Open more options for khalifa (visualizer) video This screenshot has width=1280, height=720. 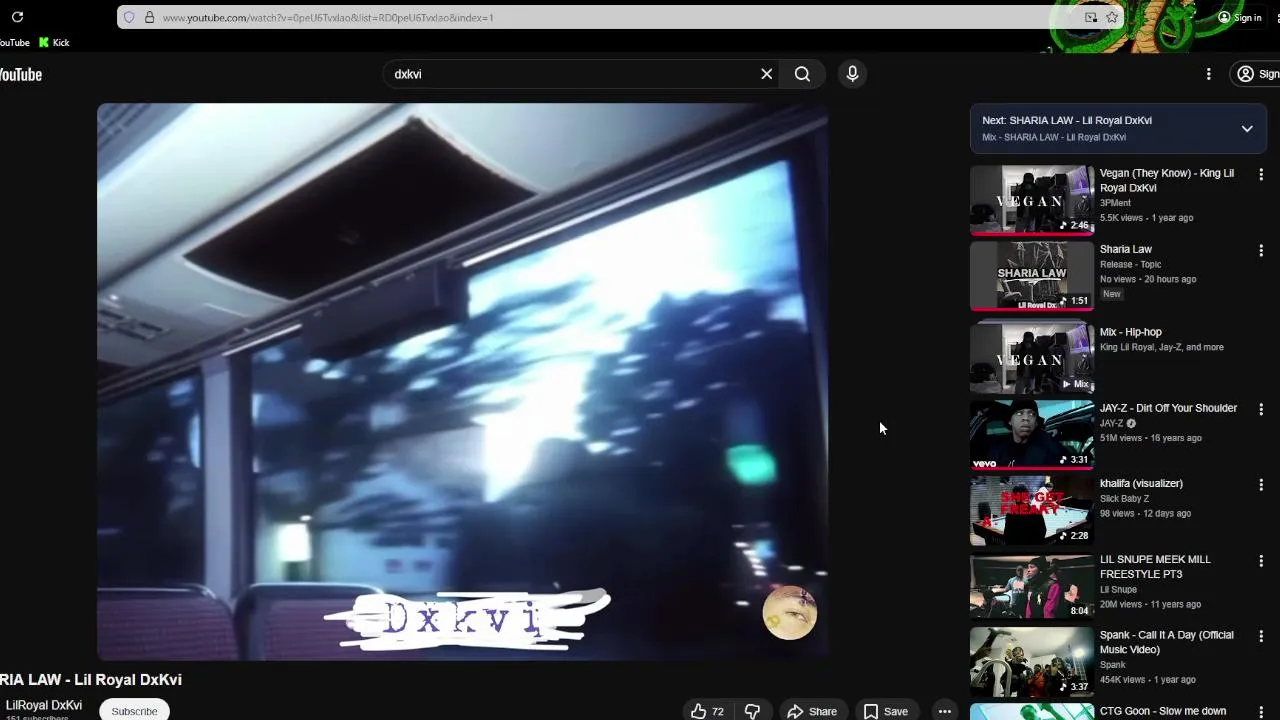1261,484
